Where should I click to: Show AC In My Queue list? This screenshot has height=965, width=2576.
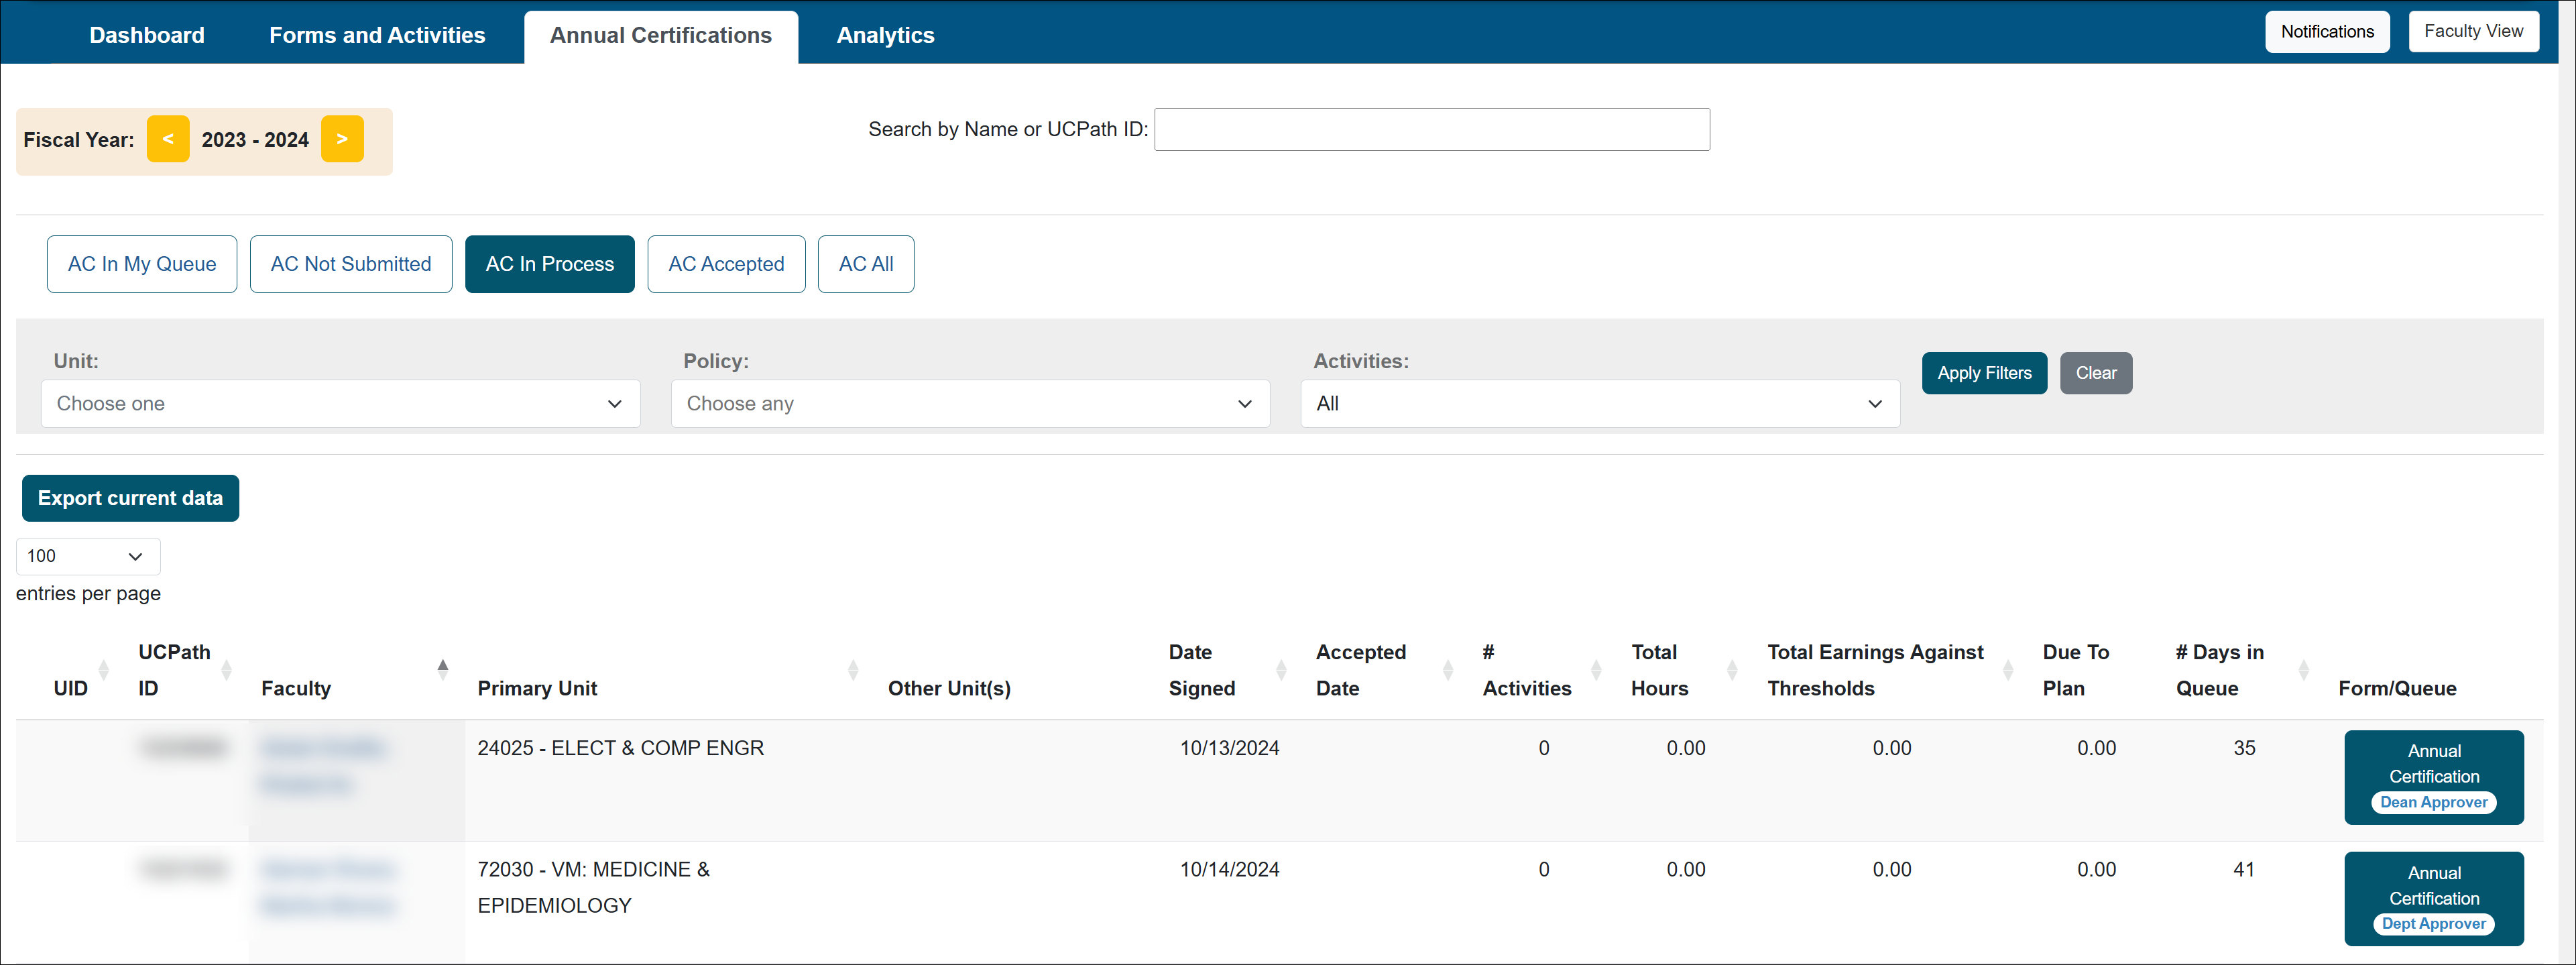pyautogui.click(x=142, y=264)
